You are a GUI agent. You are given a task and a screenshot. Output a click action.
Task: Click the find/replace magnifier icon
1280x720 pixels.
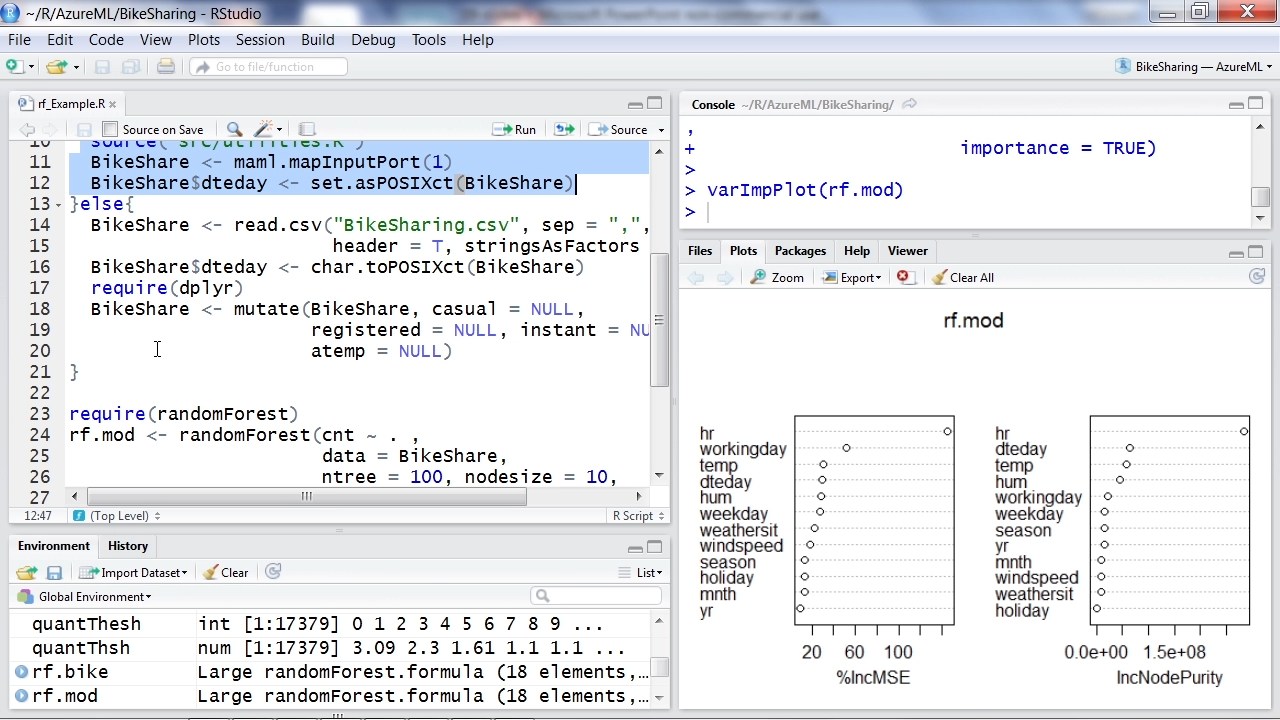point(234,130)
